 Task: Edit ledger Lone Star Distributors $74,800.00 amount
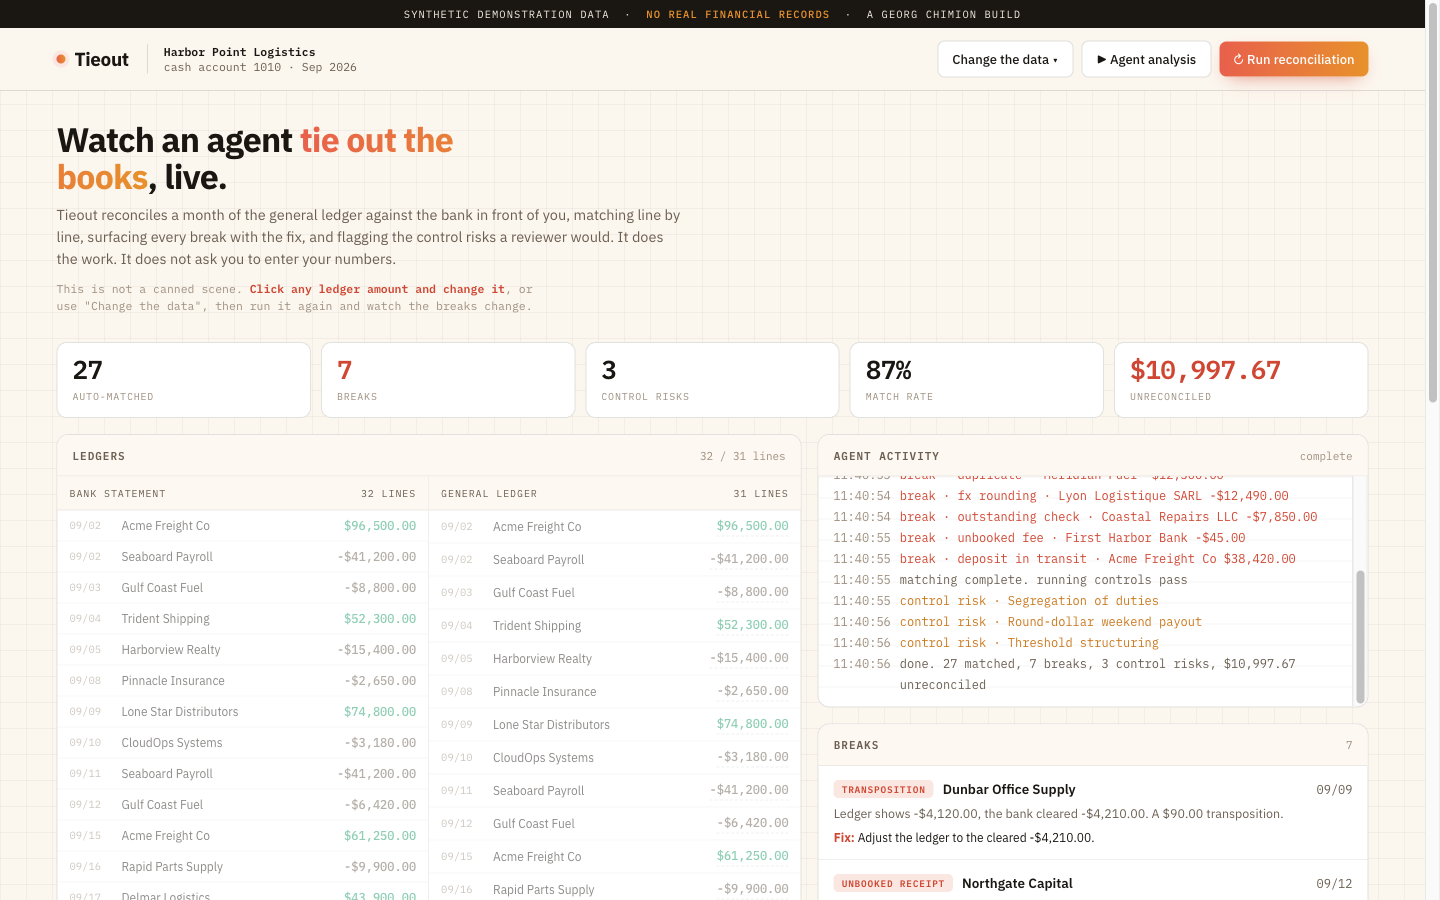[x=752, y=724]
